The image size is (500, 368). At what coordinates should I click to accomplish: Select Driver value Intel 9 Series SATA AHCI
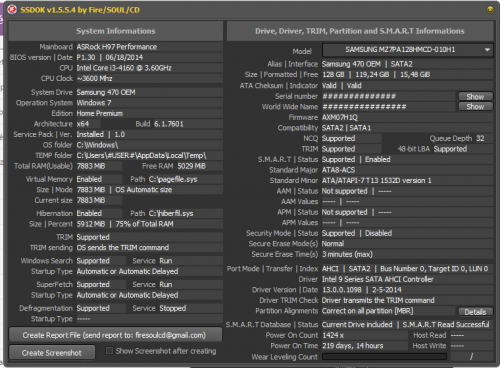tap(378, 279)
